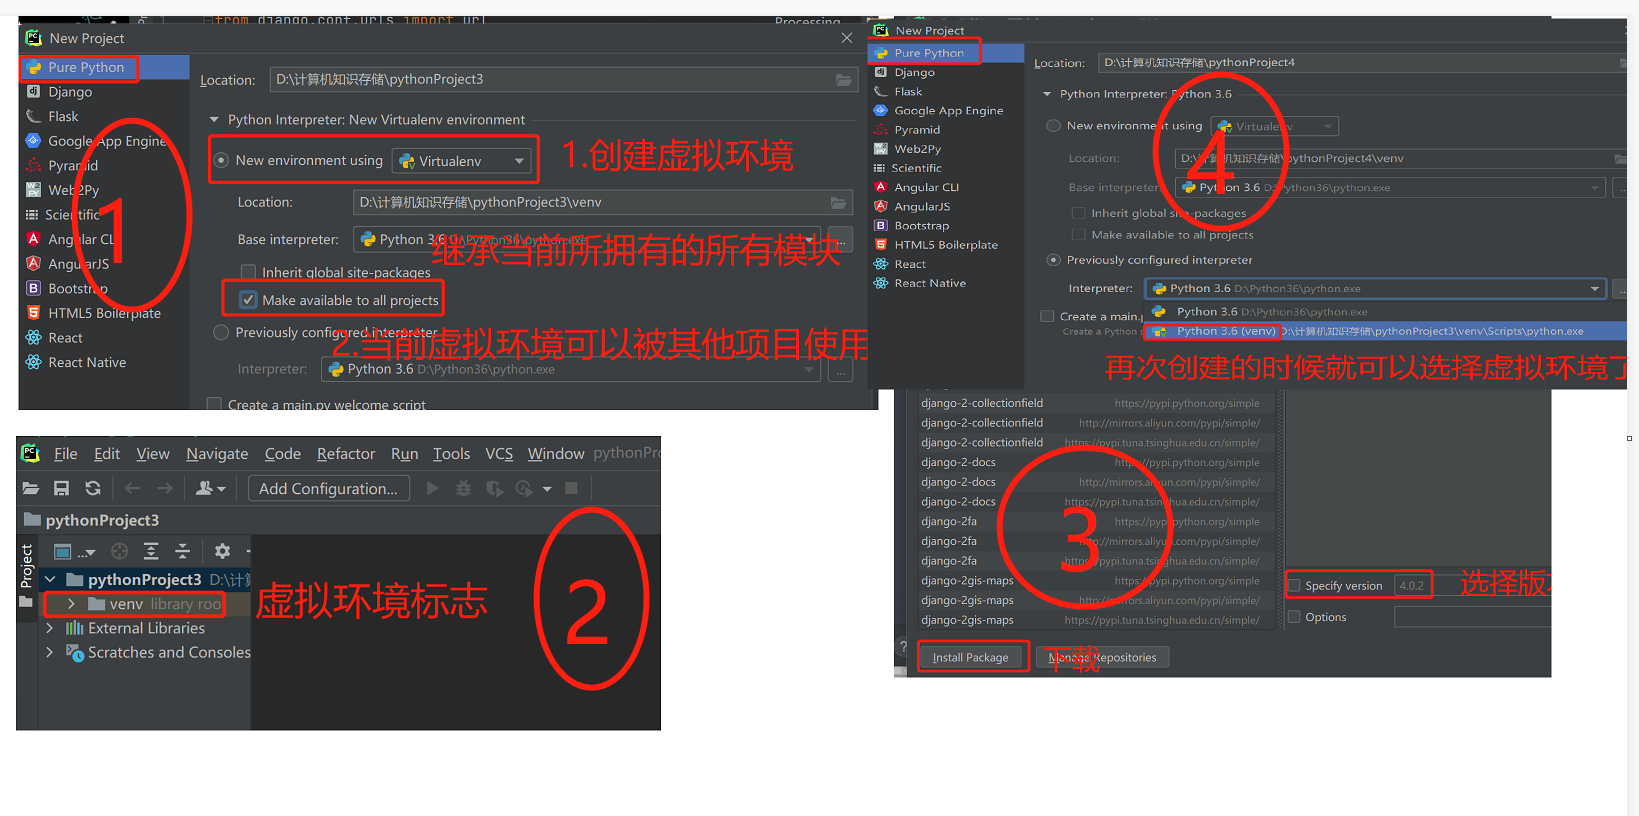Open the Virtualenv combo box in the pythonProject3 dialog

(462, 160)
